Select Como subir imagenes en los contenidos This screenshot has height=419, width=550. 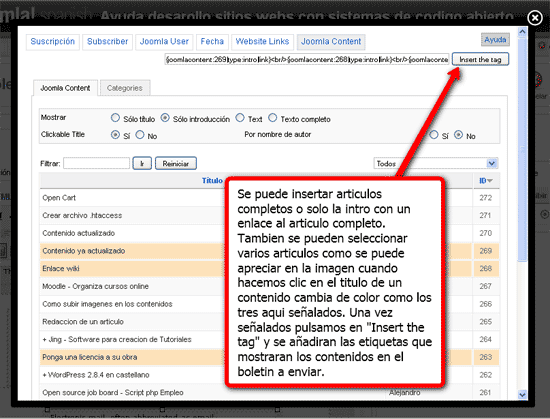pos(107,304)
